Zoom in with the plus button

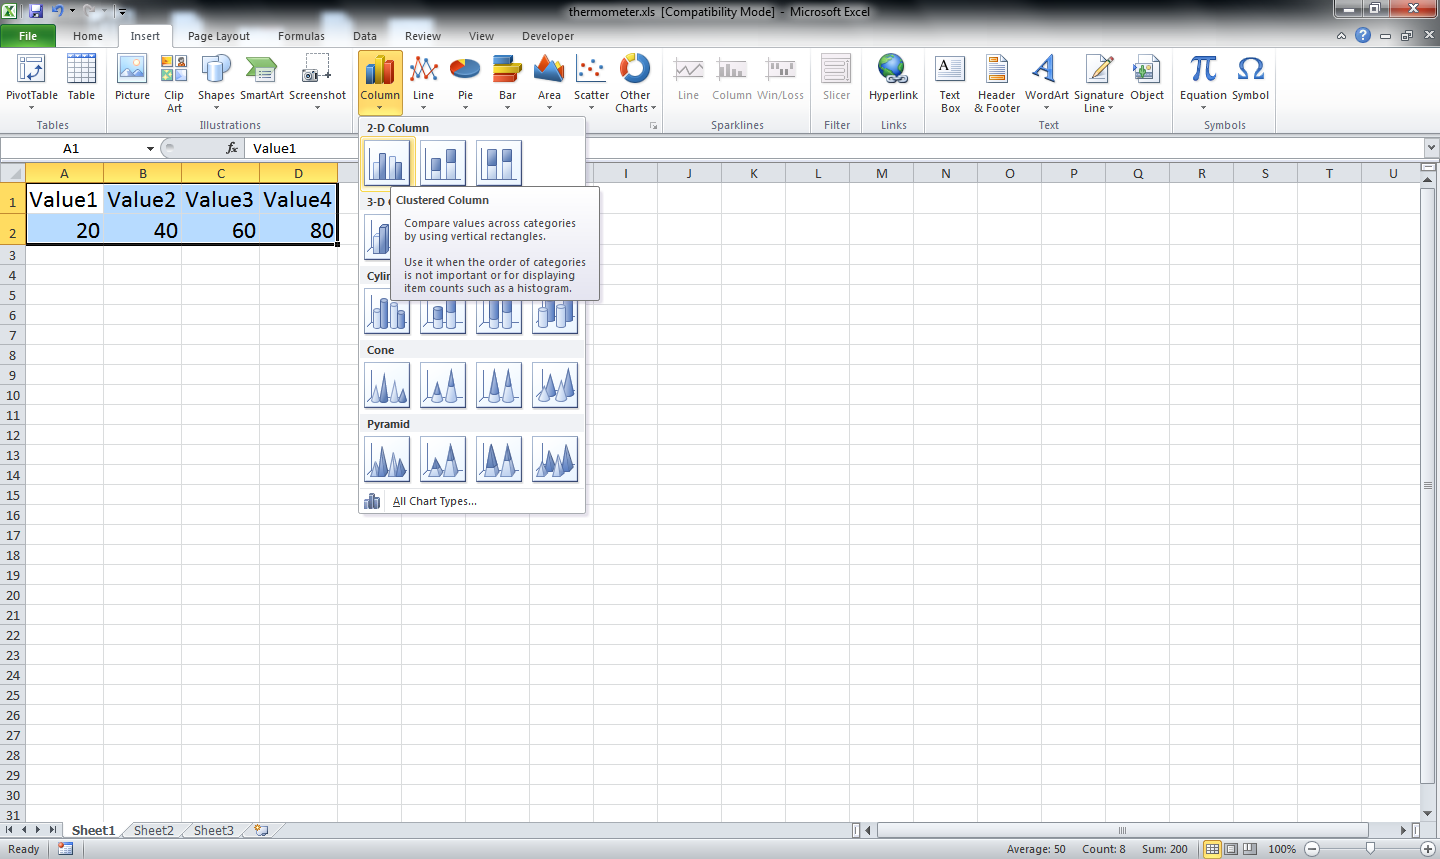1428,849
